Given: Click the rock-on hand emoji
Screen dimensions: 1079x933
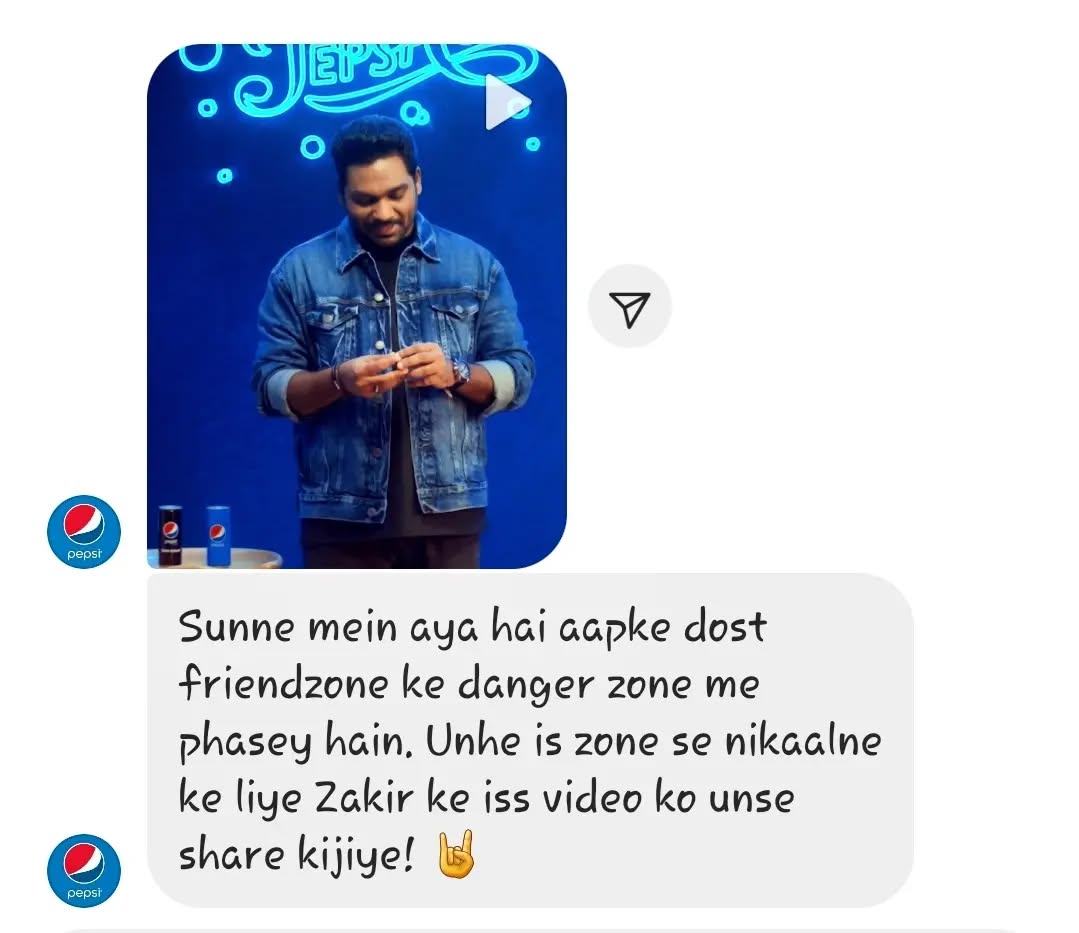Looking at the screenshot, I should pos(456,855).
